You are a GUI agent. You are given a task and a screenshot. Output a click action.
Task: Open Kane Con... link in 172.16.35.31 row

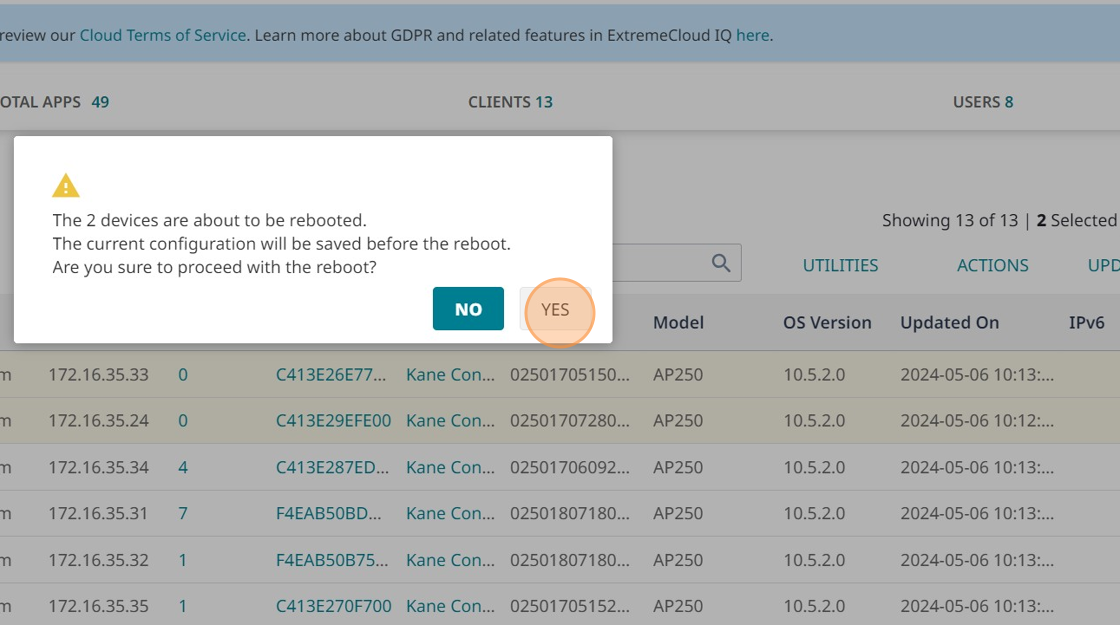(450, 513)
